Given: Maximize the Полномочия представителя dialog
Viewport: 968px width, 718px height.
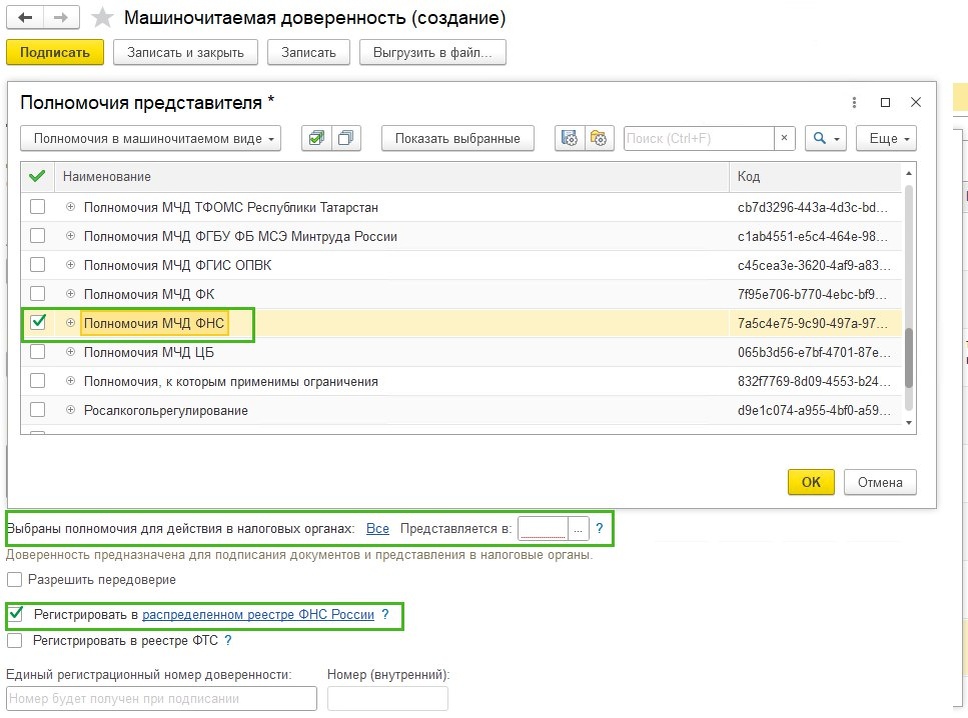Looking at the screenshot, I should [885, 102].
